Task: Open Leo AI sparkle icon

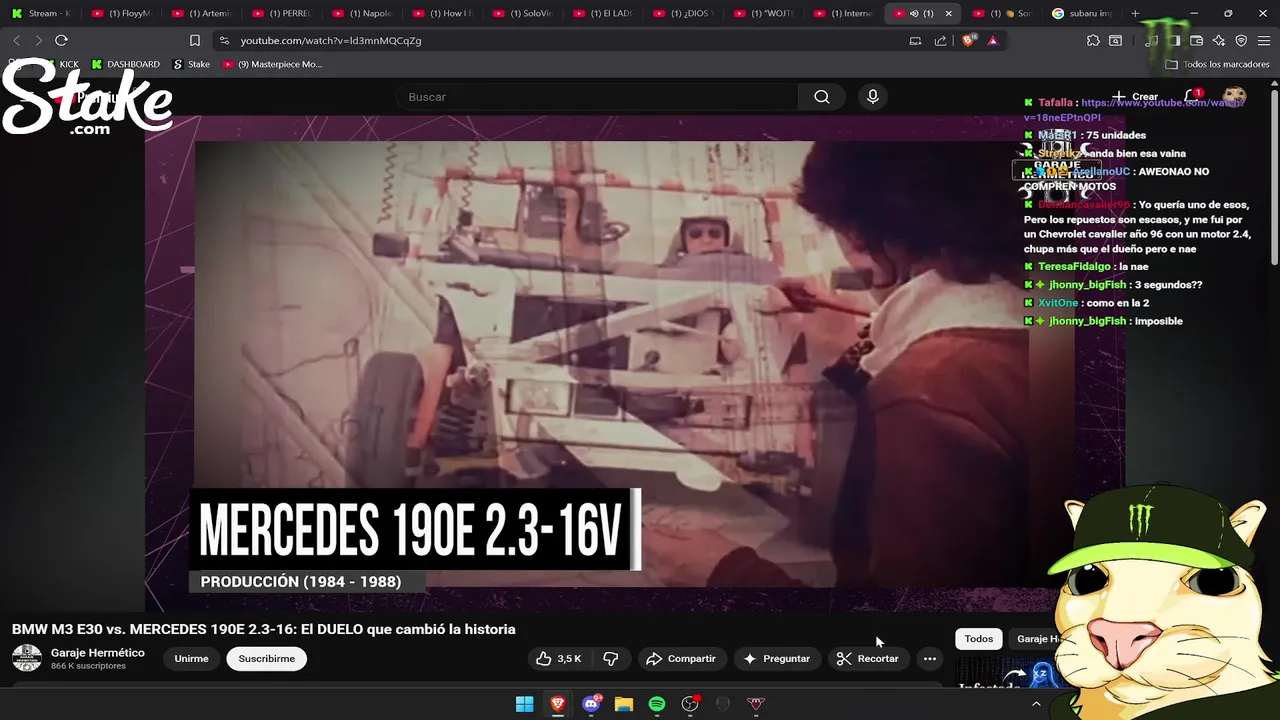Action: click(x=1219, y=40)
